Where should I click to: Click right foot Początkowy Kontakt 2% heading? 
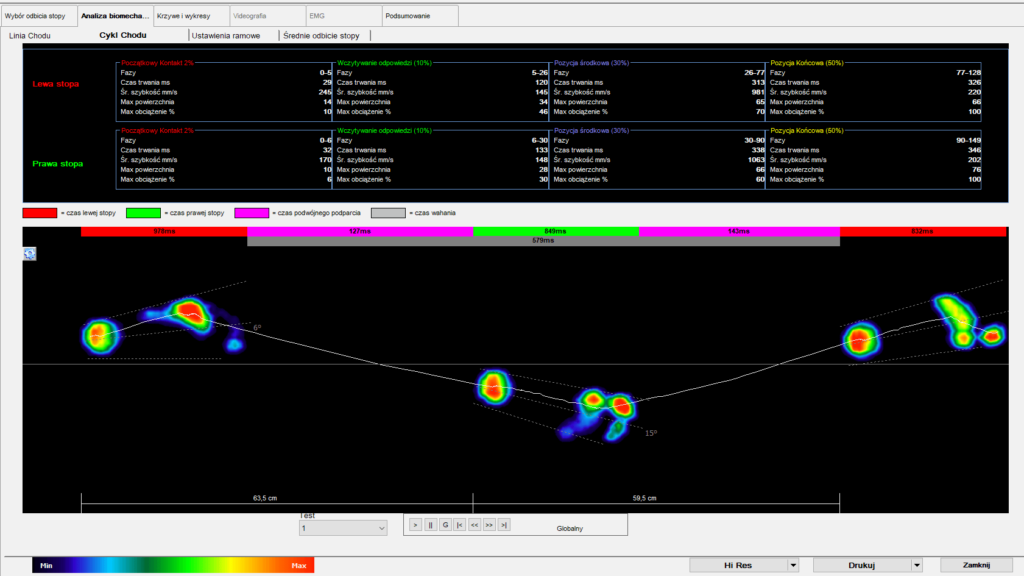coord(157,131)
